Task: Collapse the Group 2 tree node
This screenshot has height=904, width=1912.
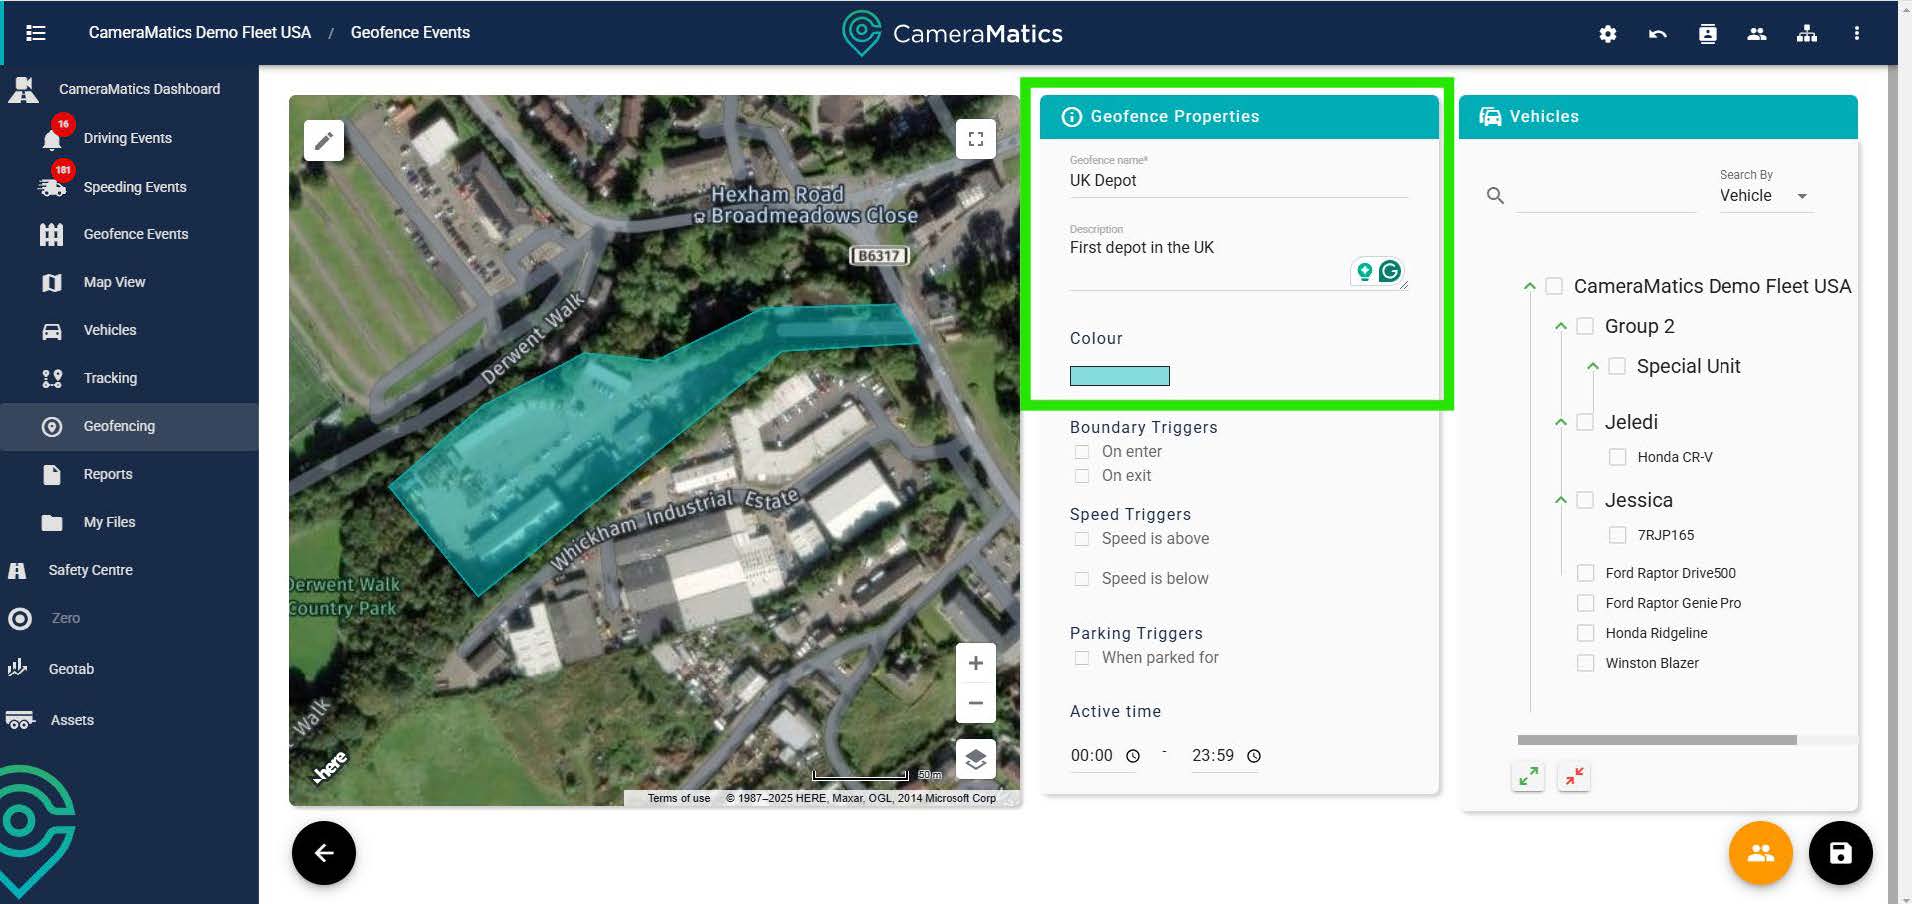Action: click(x=1560, y=327)
